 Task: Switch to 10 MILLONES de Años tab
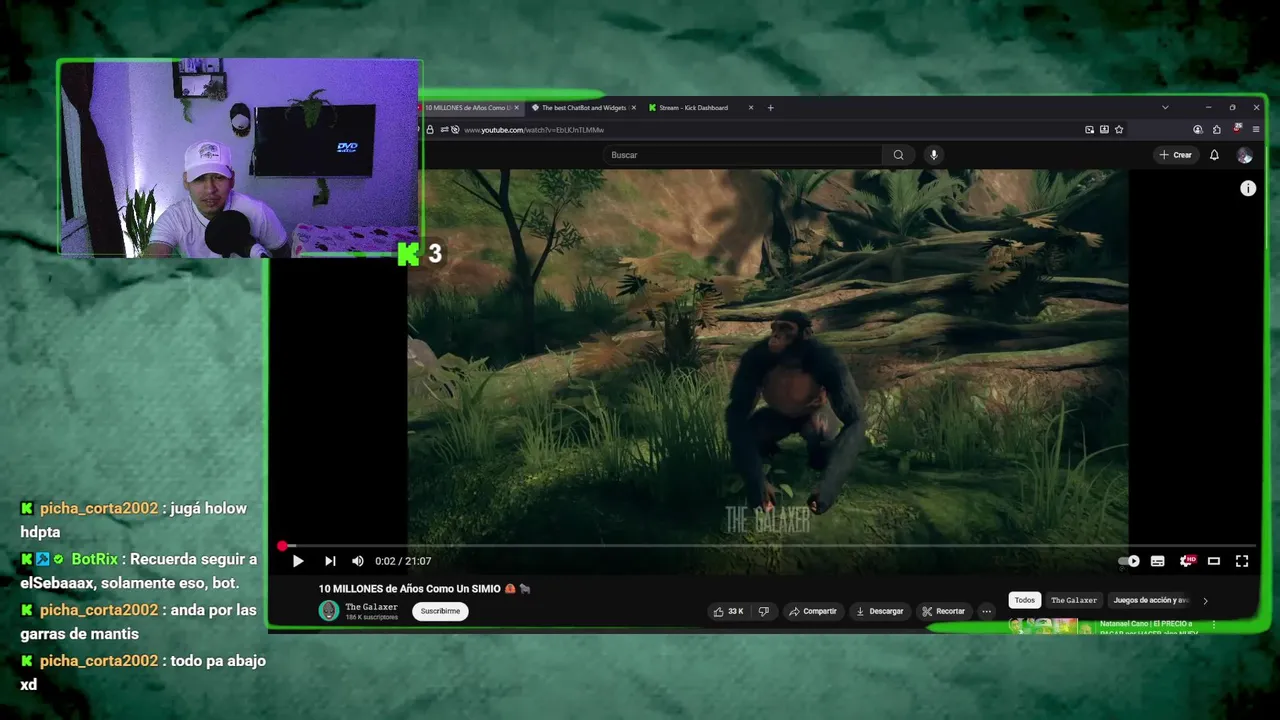[x=466, y=108]
